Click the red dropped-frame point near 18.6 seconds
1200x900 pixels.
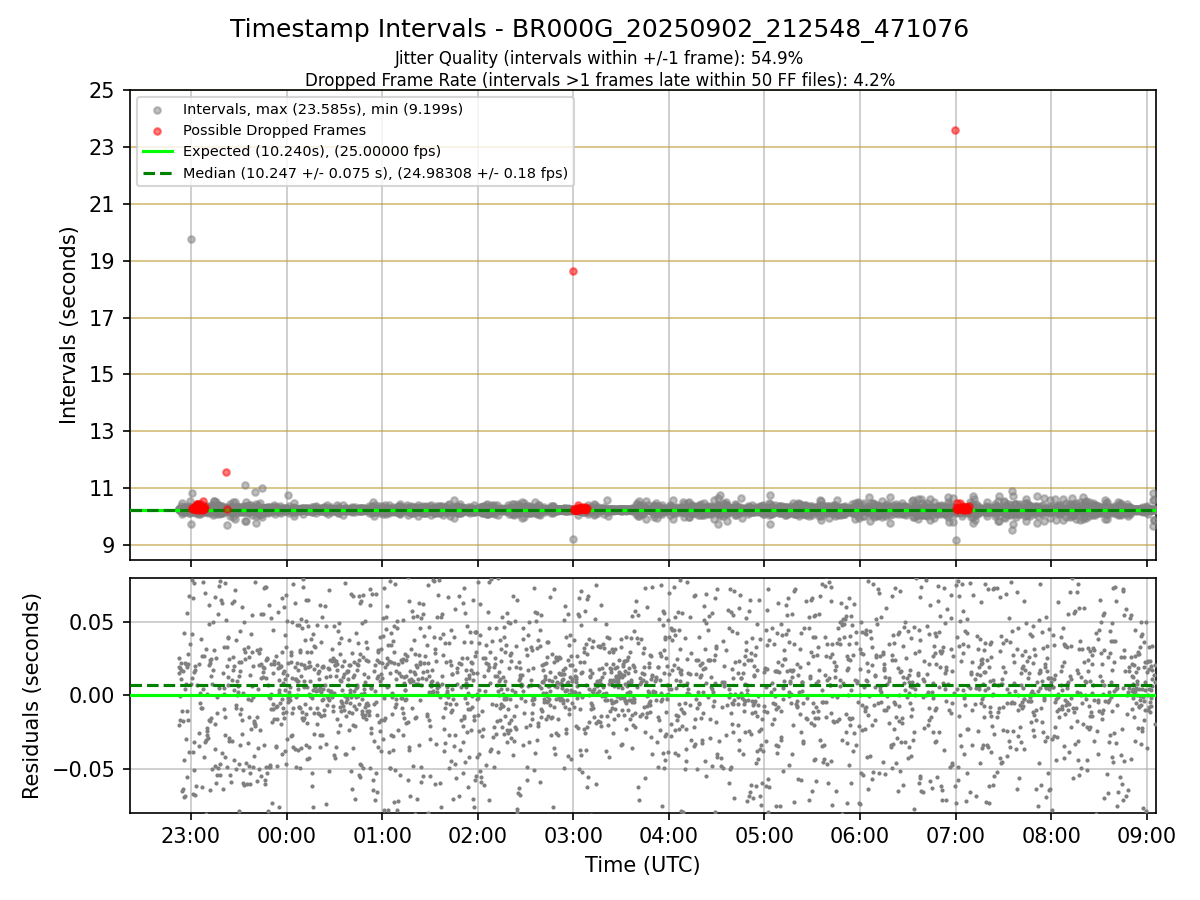[x=573, y=271]
